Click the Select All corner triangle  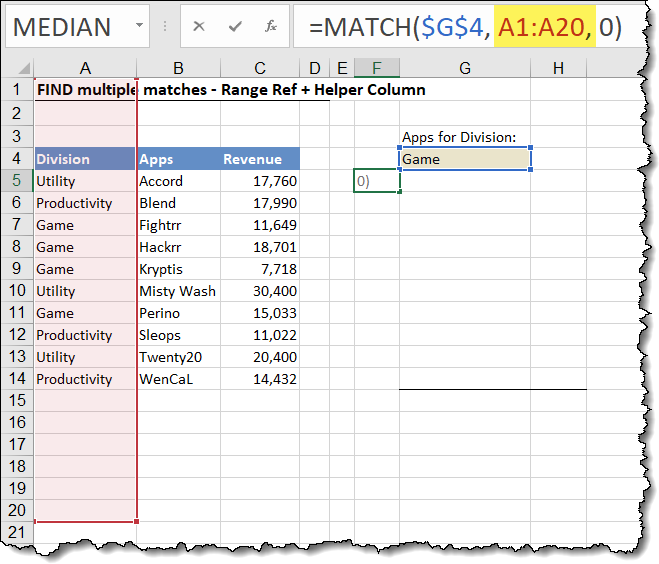(x=19, y=68)
